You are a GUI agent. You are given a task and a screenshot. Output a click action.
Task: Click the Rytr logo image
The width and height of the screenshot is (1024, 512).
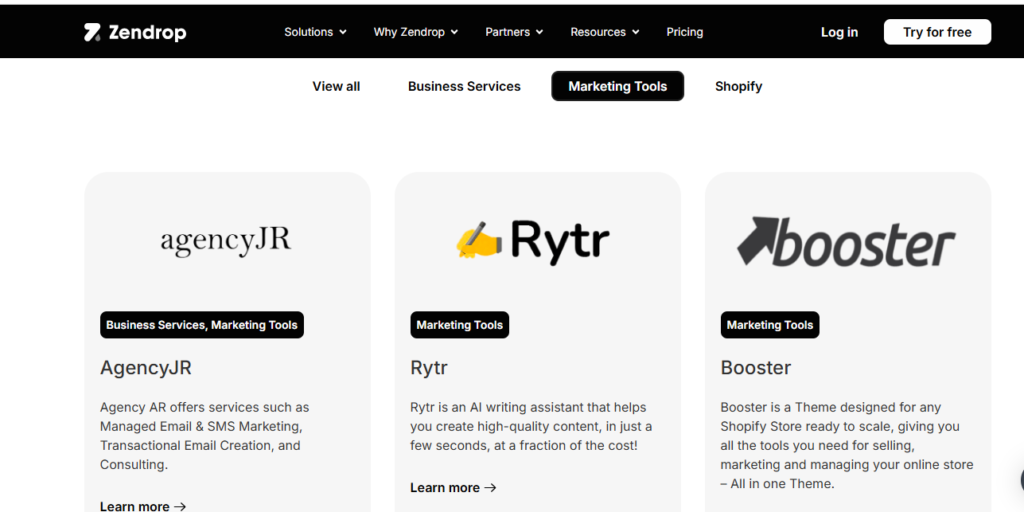pos(533,241)
